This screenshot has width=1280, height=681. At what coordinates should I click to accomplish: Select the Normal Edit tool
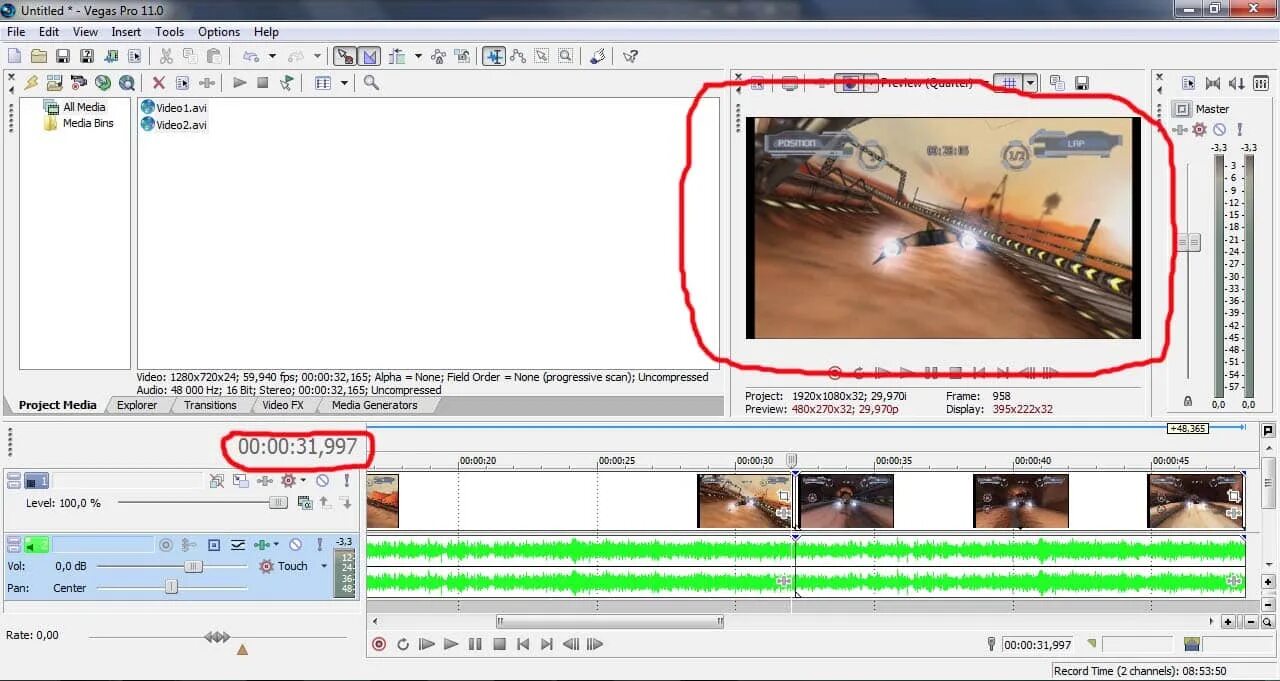(x=494, y=56)
